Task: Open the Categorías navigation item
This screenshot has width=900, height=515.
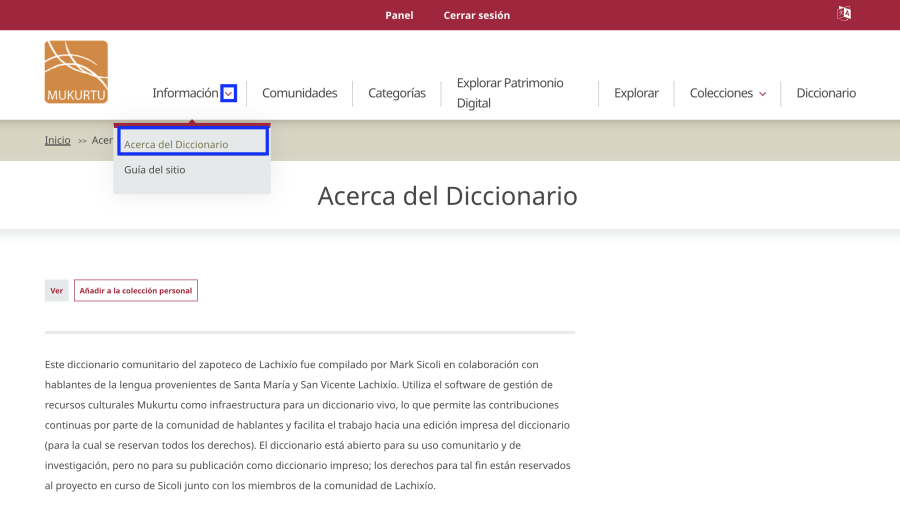Action: coord(397,93)
